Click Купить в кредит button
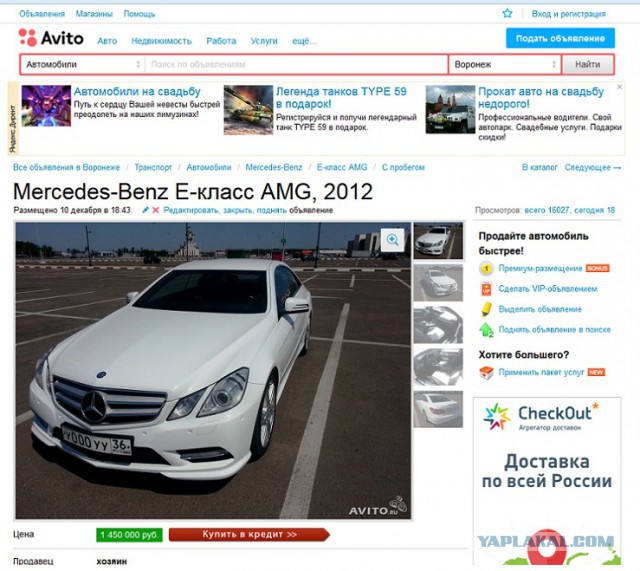Image resolution: width=640 pixels, height=571 pixels. tap(249, 535)
